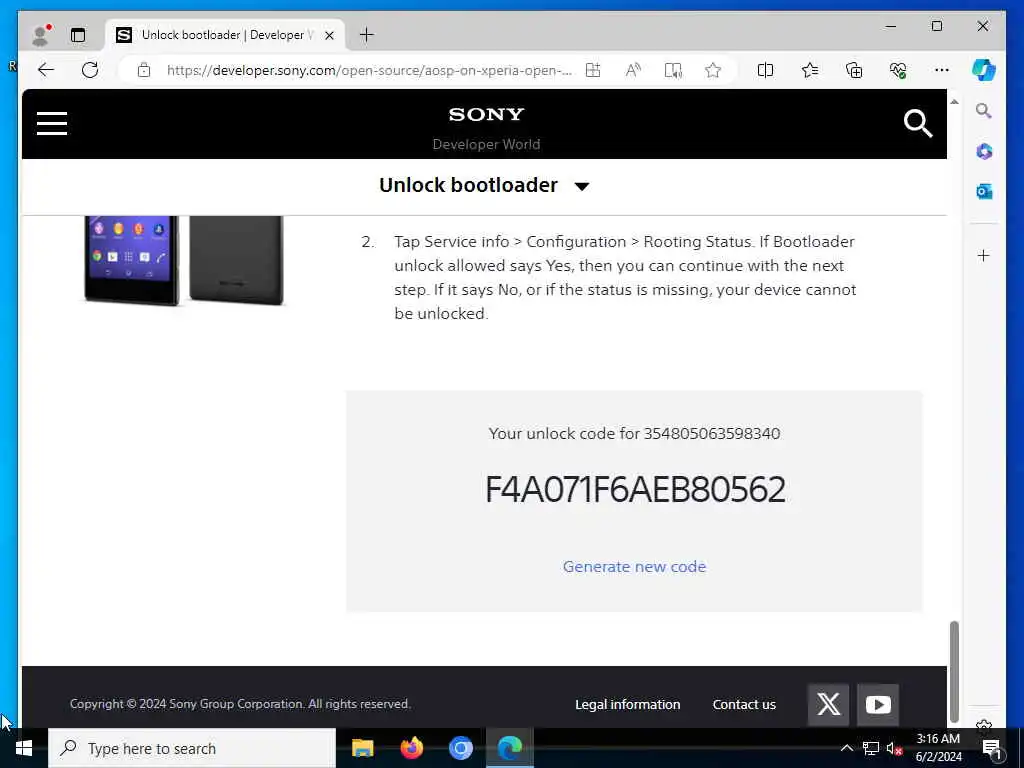Open the Favorites list
Viewport: 1024px width, 768px height.
pyautogui.click(x=810, y=70)
